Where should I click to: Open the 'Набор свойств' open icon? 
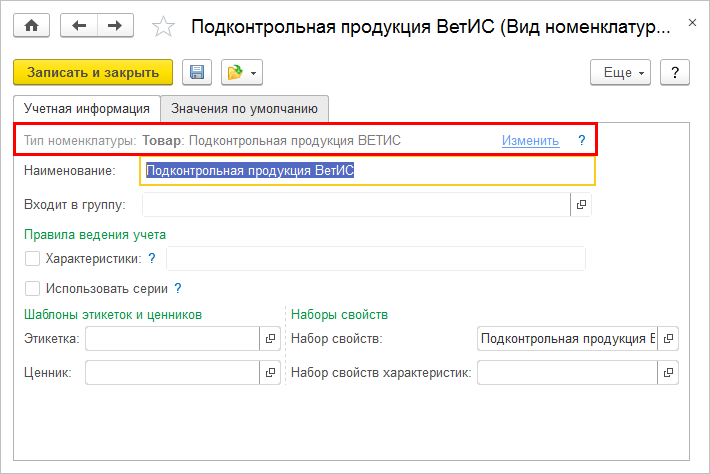coord(668,339)
